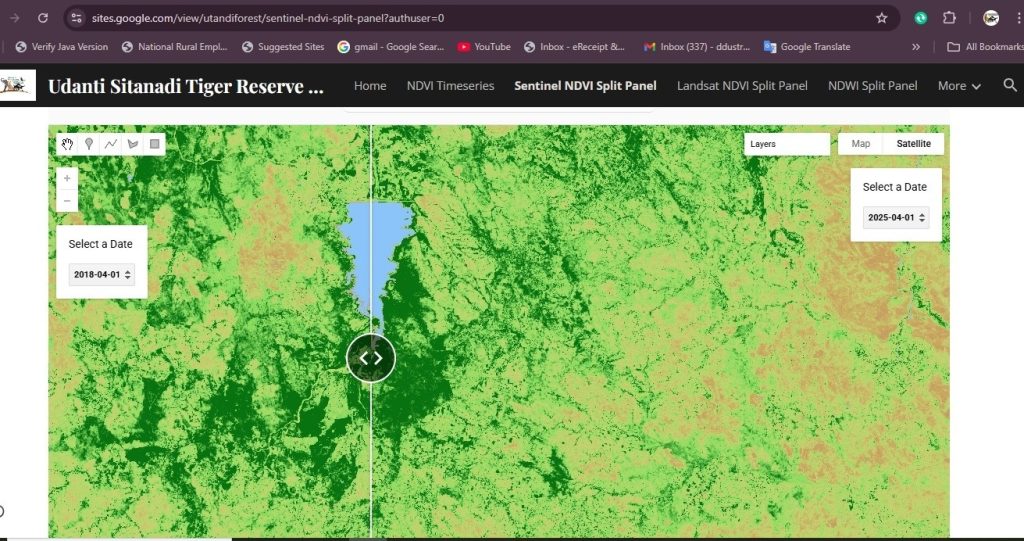Open the Chrome extensions puzzle icon
The height and width of the screenshot is (541, 1024).
pyautogui.click(x=950, y=18)
